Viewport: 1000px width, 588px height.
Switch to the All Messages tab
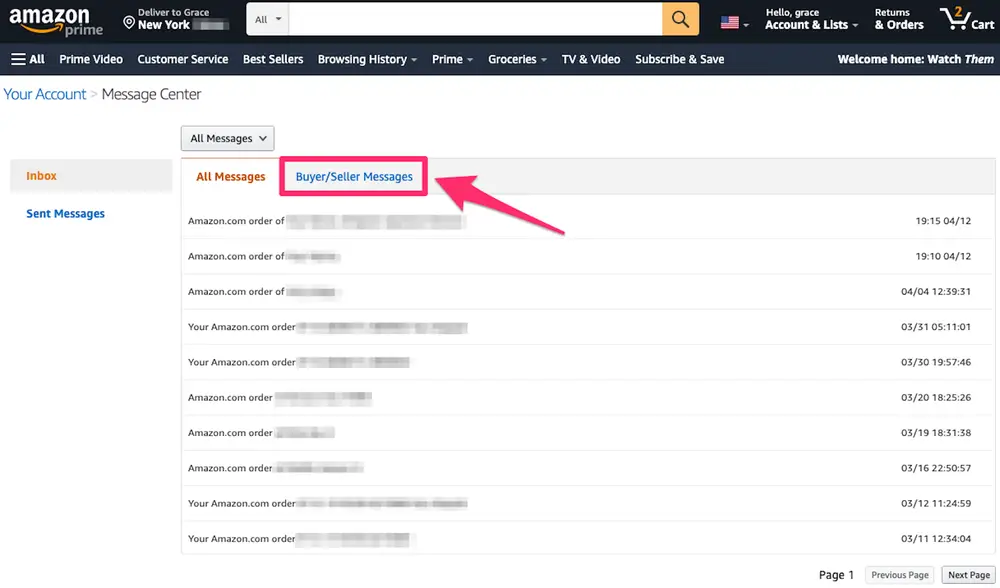click(230, 177)
